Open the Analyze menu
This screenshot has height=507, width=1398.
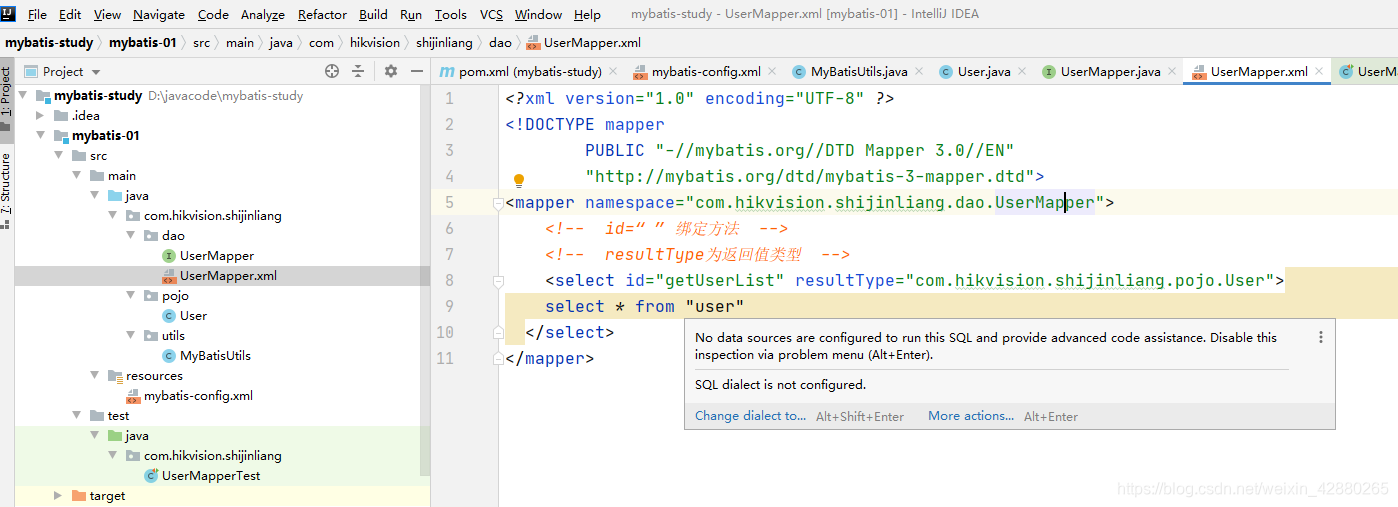click(263, 14)
